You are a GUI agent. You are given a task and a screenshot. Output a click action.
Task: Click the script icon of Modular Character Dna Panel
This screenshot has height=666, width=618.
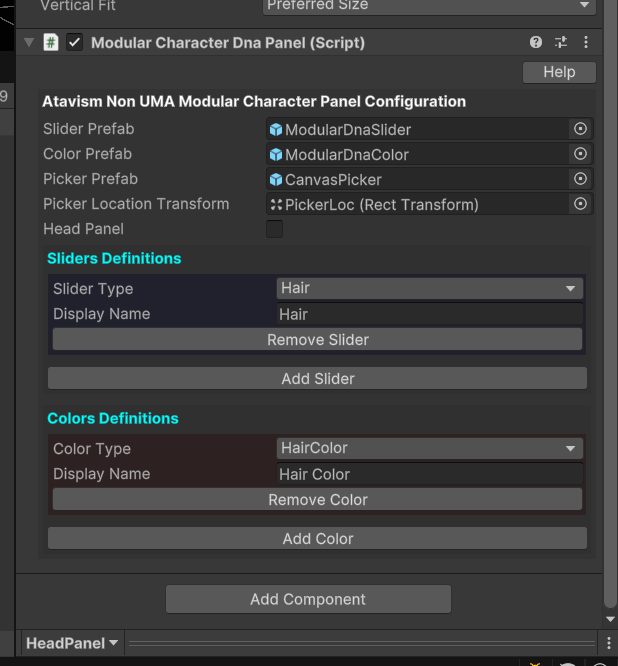pyautogui.click(x=51, y=43)
